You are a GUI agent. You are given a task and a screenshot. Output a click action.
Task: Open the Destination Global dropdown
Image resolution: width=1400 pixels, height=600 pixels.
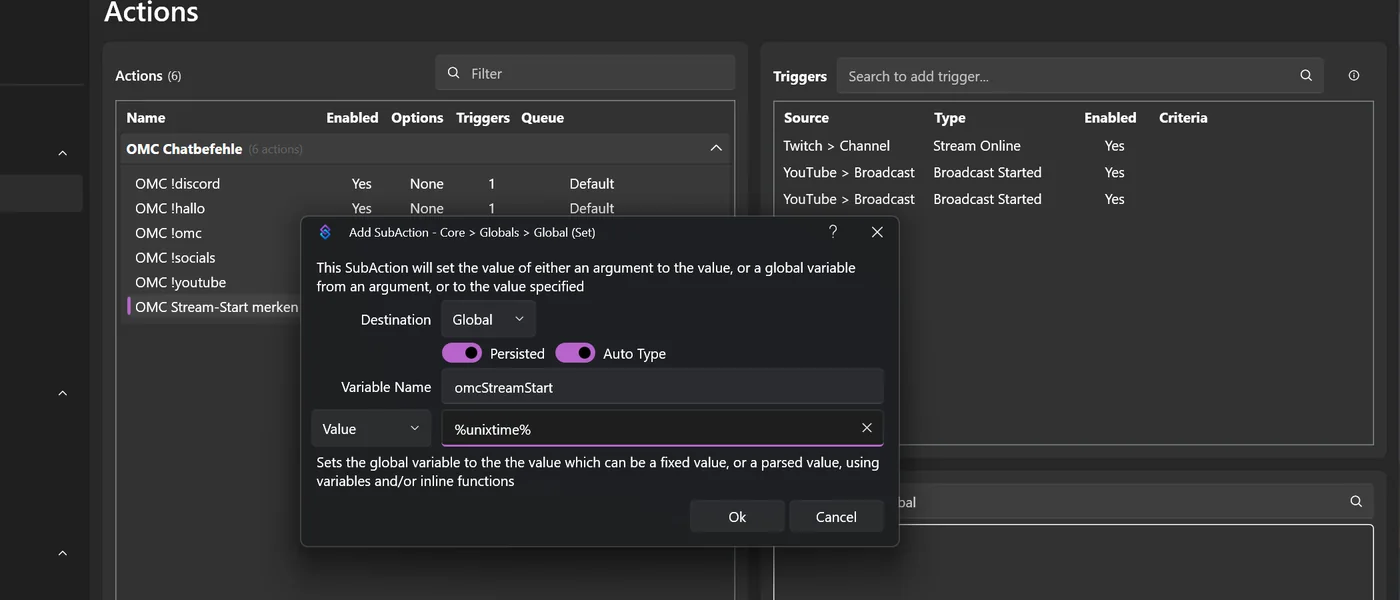click(x=488, y=320)
